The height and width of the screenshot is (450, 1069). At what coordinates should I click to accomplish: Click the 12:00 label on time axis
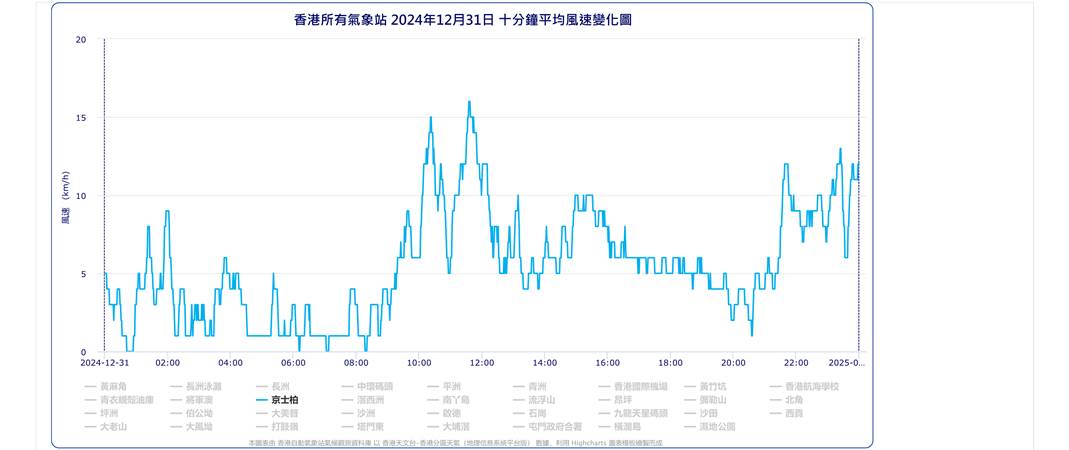point(482,362)
